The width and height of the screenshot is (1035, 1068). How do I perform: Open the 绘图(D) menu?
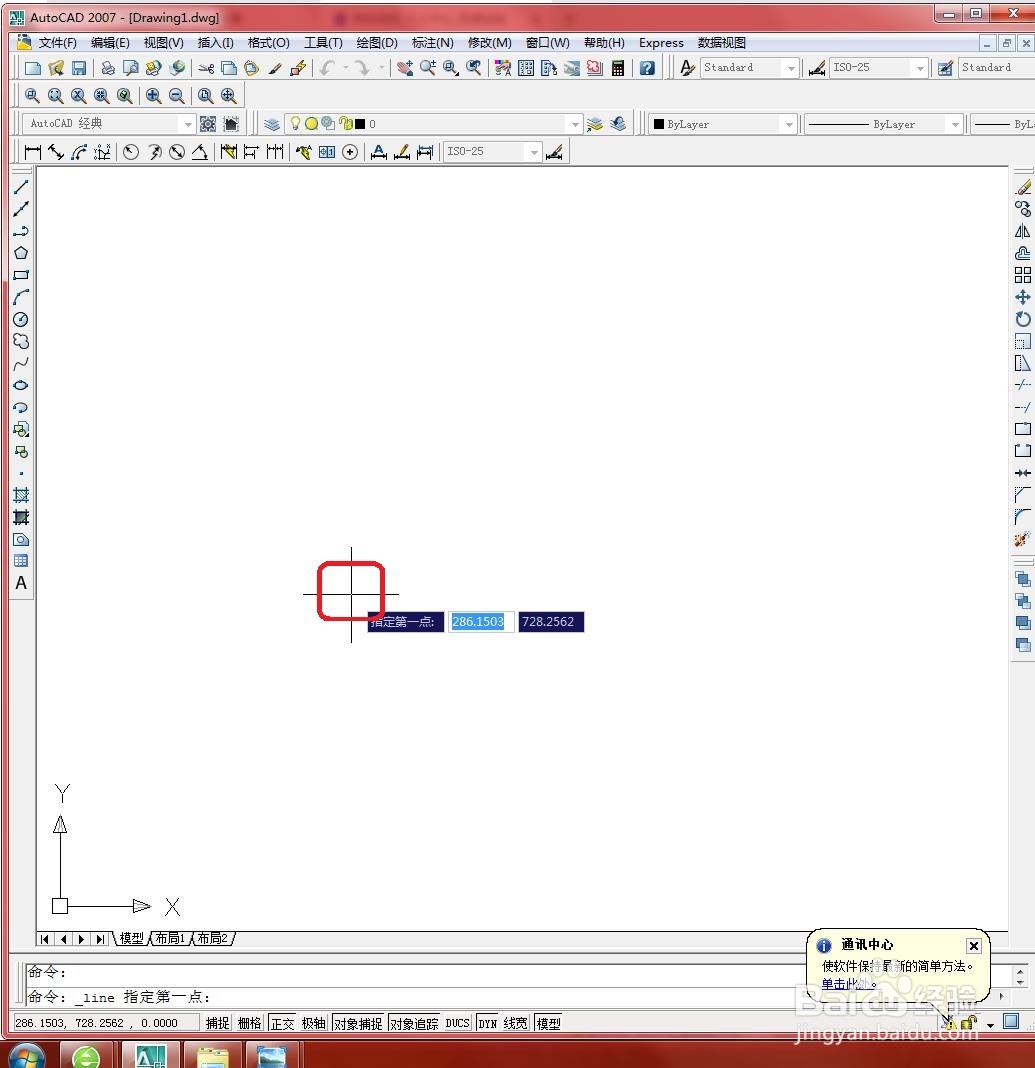[x=377, y=43]
